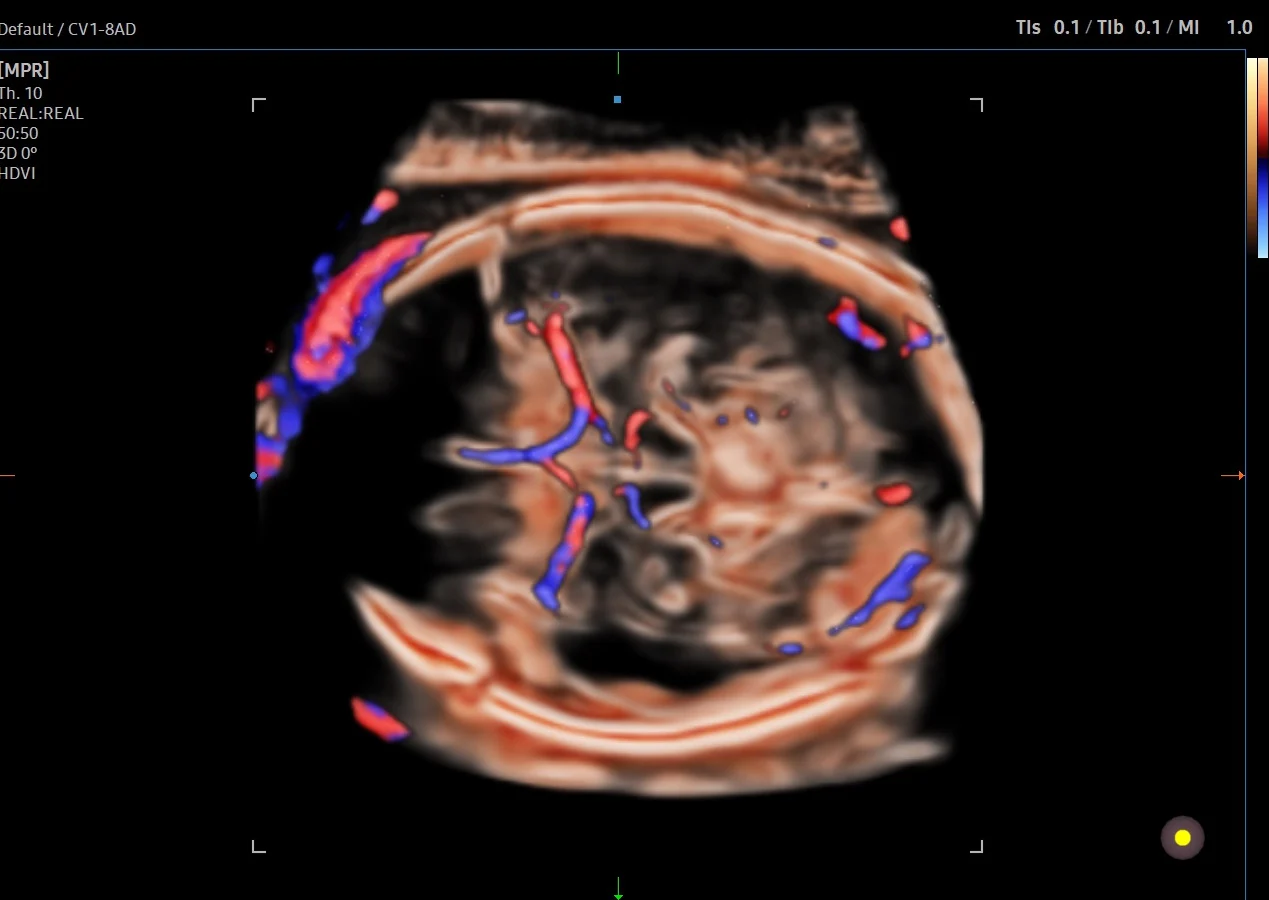Click the orange axis marker on left edge

[7, 476]
